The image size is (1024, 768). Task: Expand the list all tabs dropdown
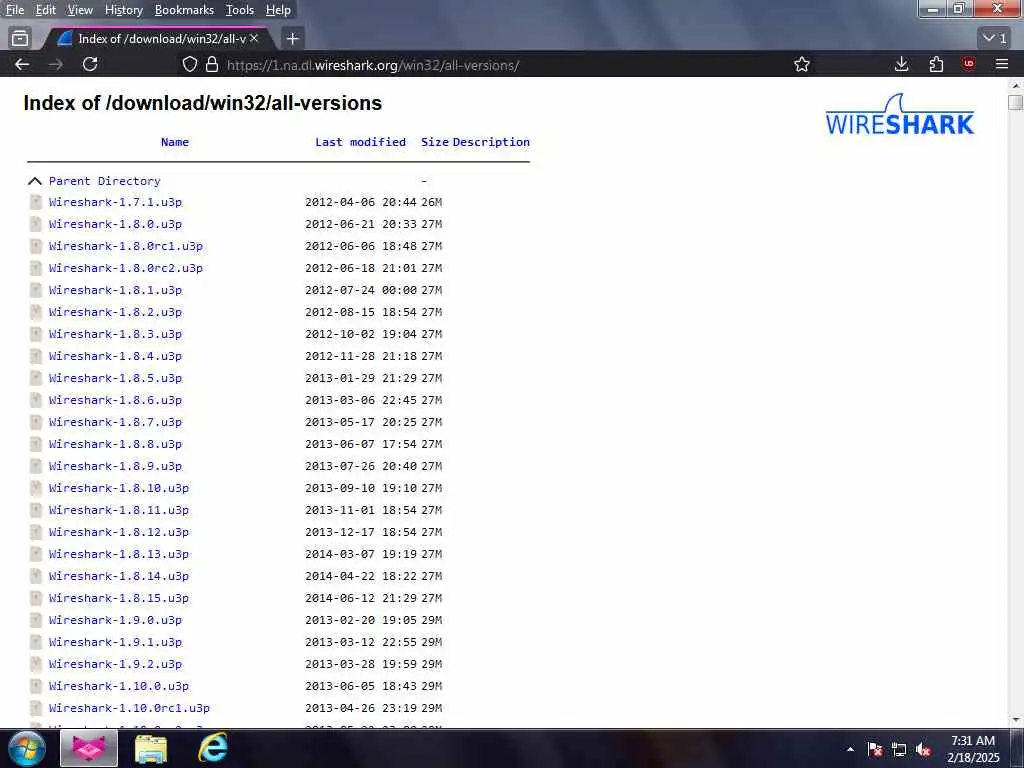995,39
